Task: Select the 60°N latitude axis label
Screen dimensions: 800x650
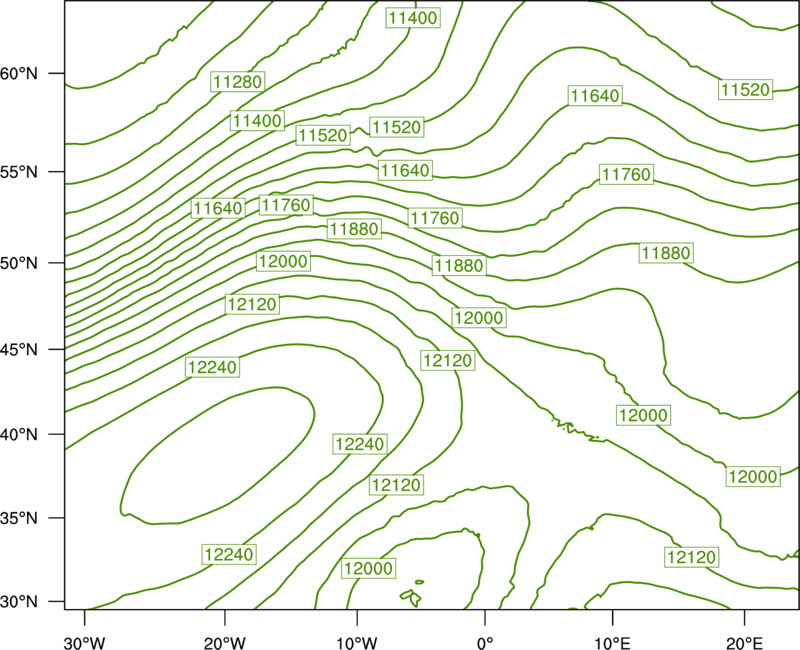Action: coord(19,74)
